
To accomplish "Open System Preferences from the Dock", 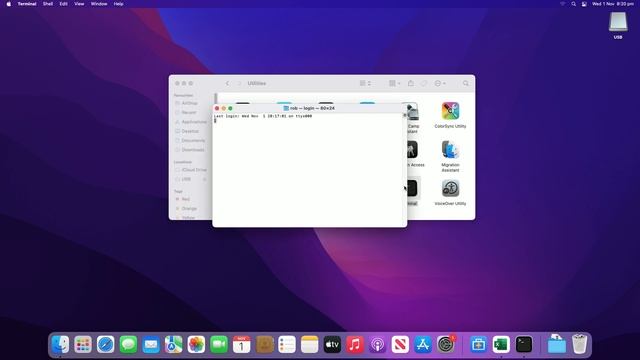I will pos(446,344).
